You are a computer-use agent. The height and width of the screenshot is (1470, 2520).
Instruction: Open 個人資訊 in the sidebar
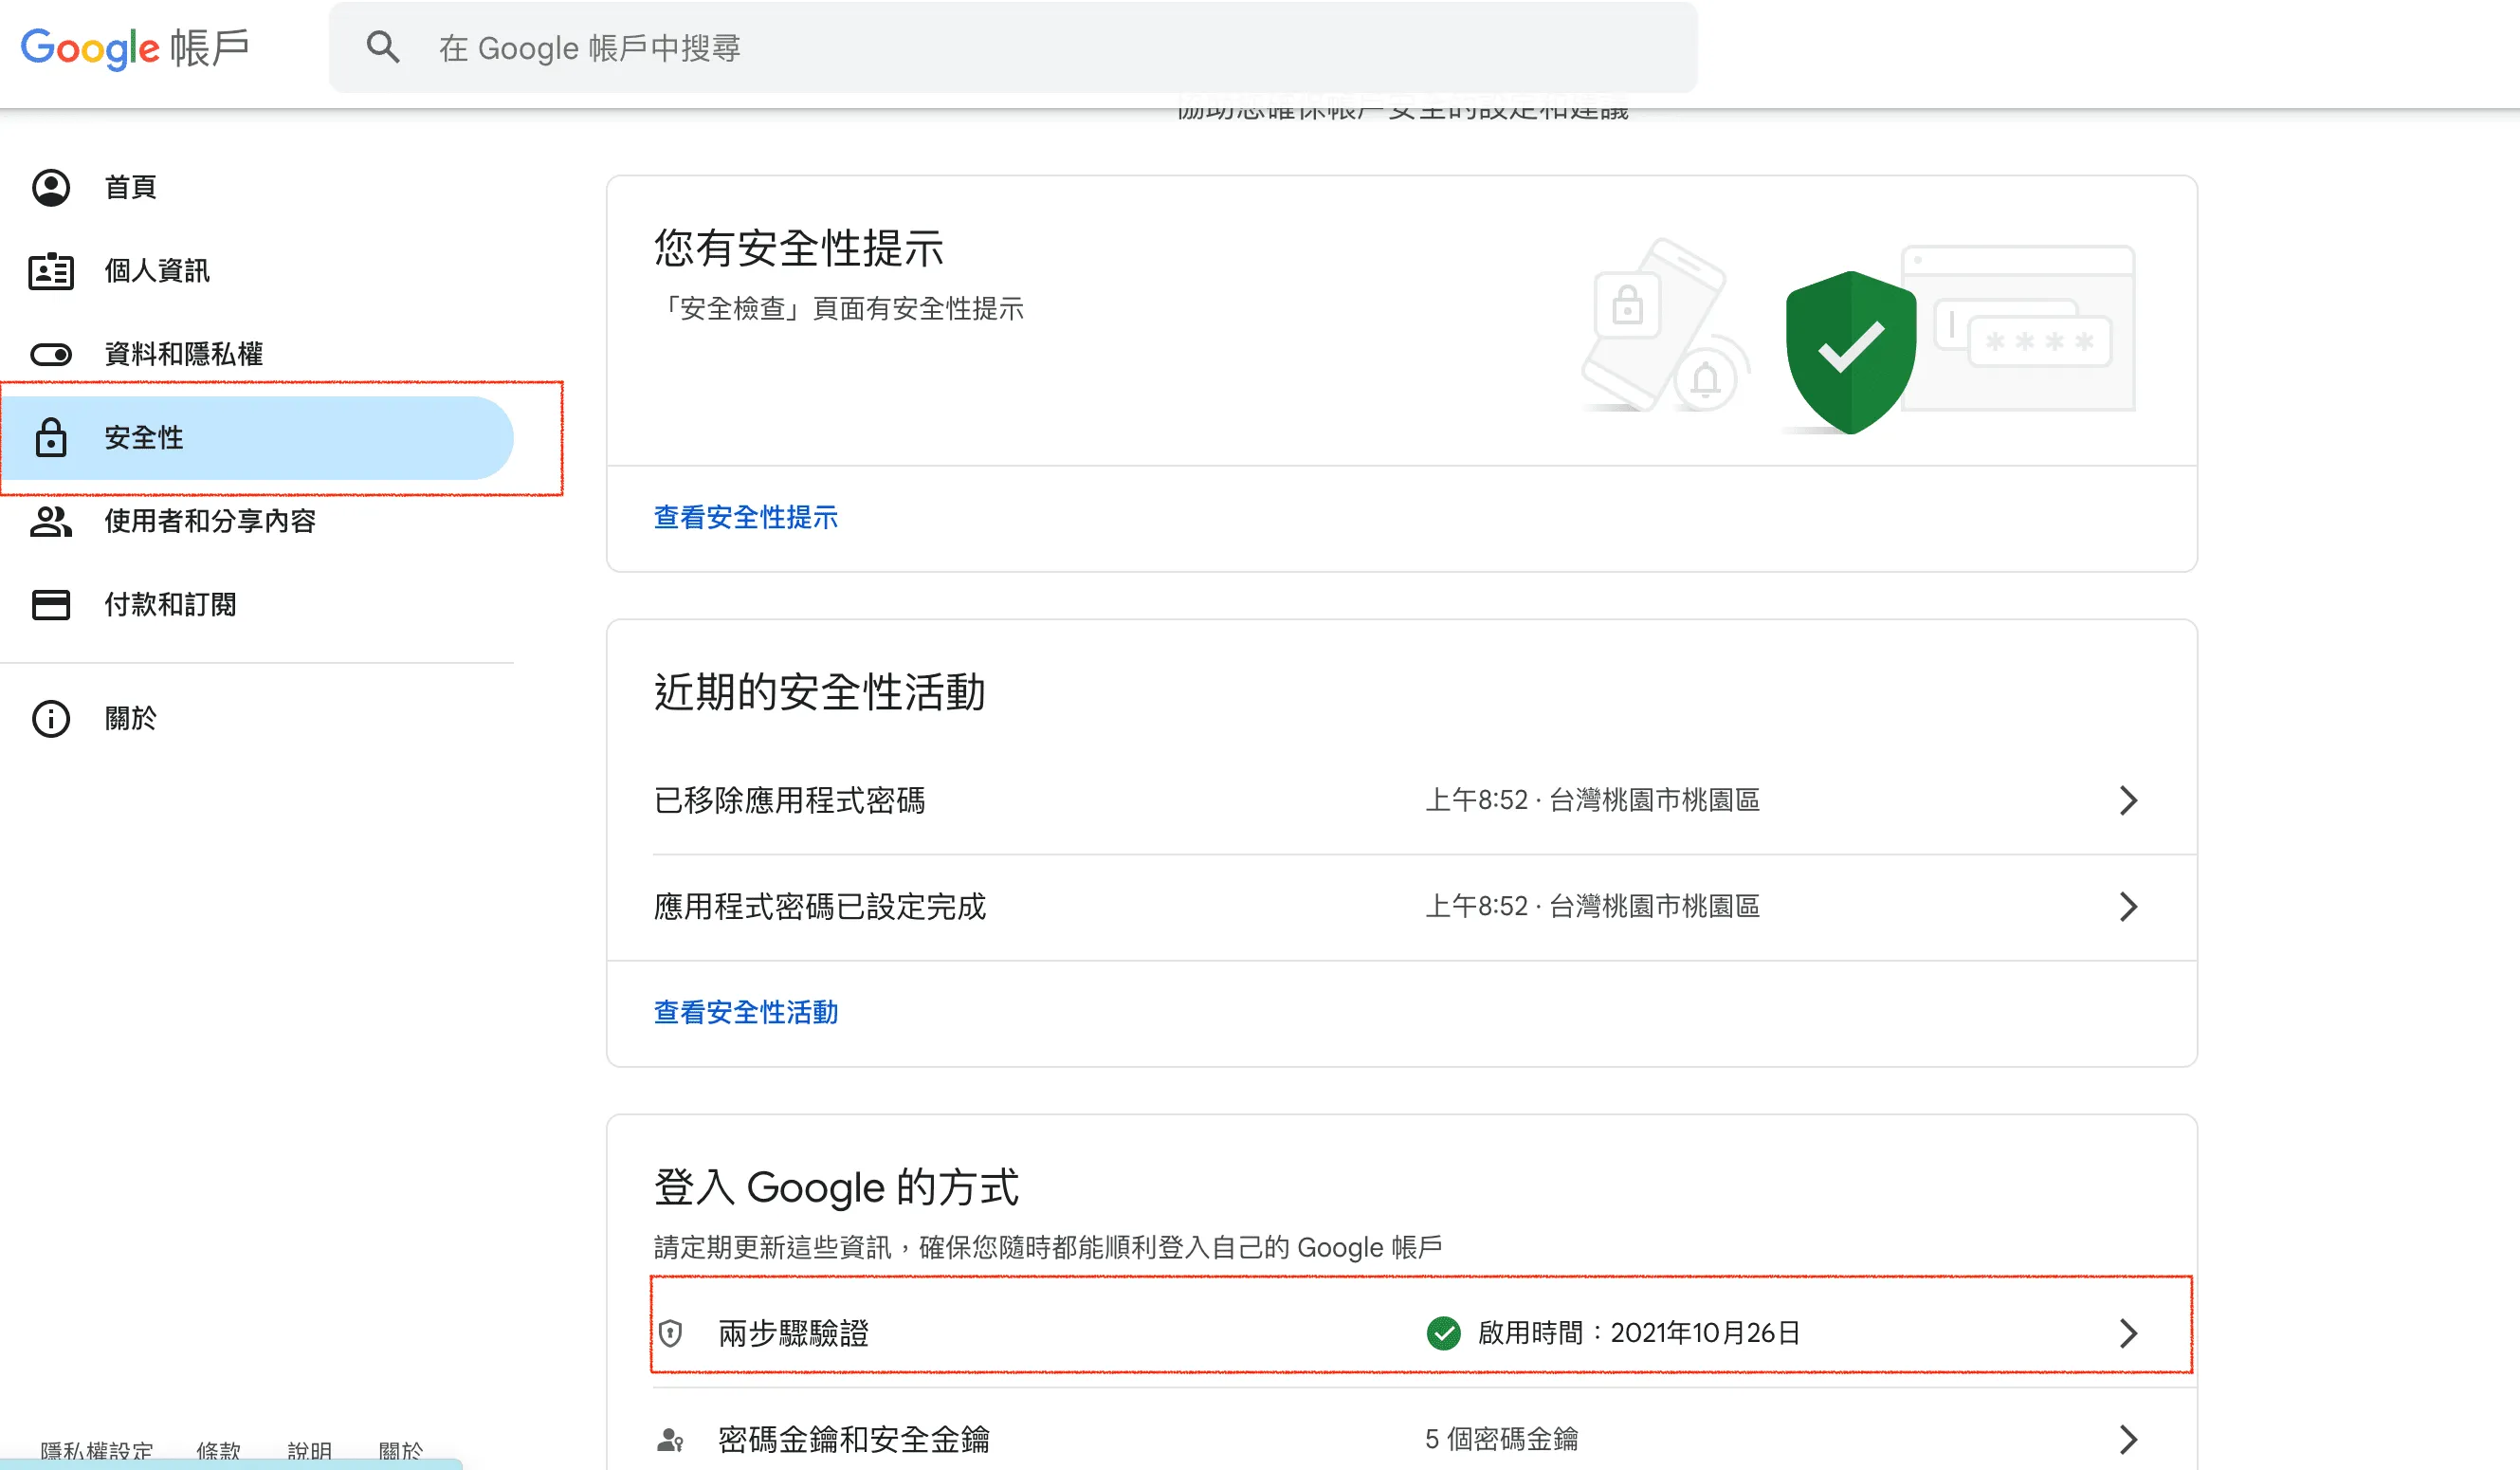pyautogui.click(x=257, y=271)
